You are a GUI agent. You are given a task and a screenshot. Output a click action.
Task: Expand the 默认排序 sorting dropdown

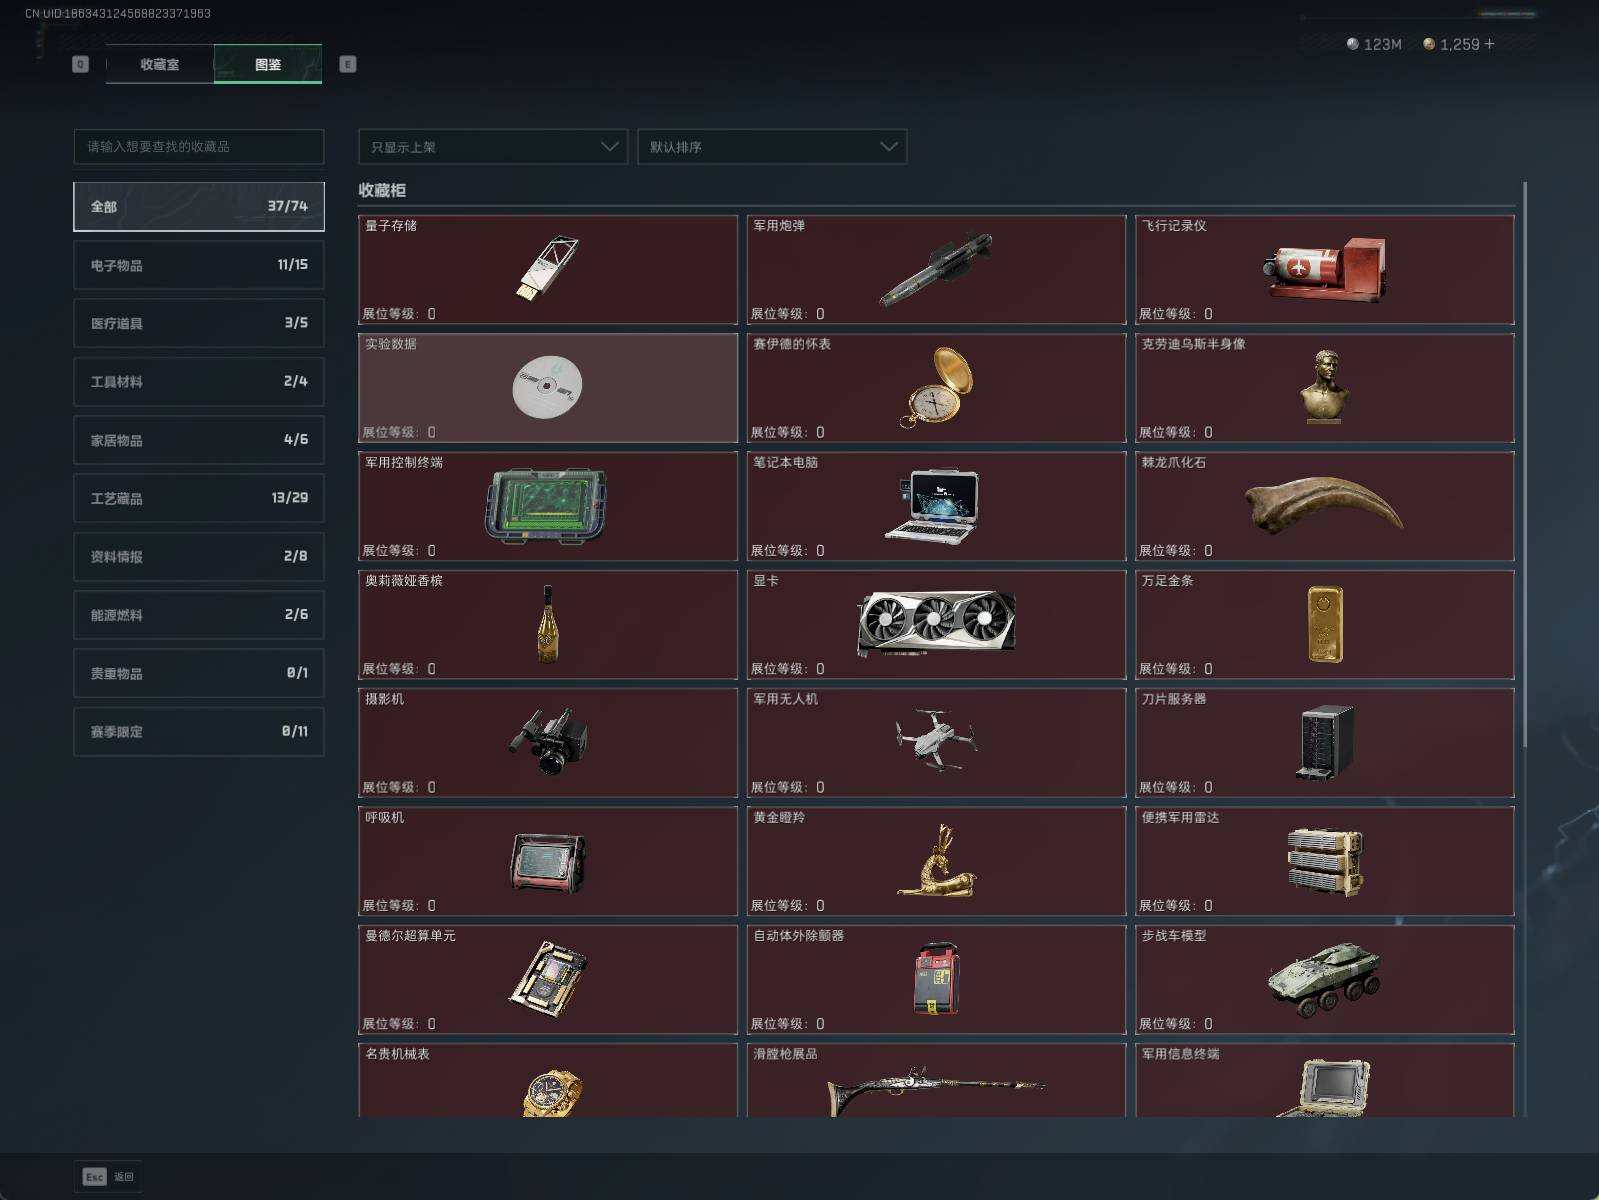[x=772, y=147]
